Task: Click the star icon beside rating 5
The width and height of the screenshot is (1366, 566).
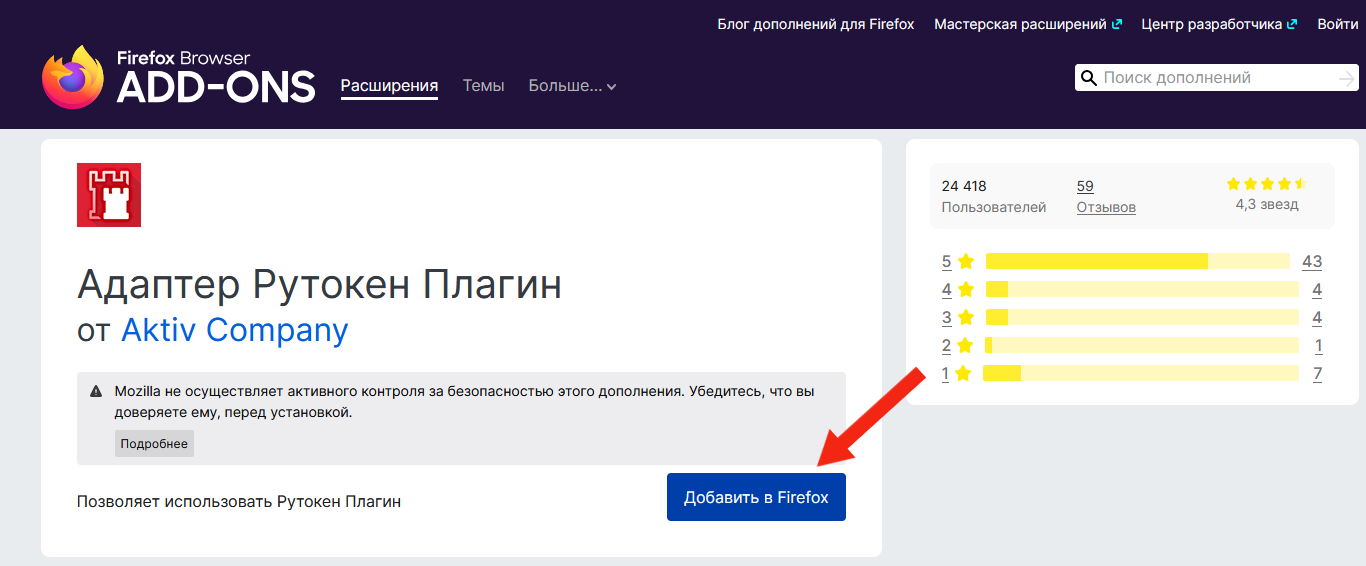Action: (965, 261)
